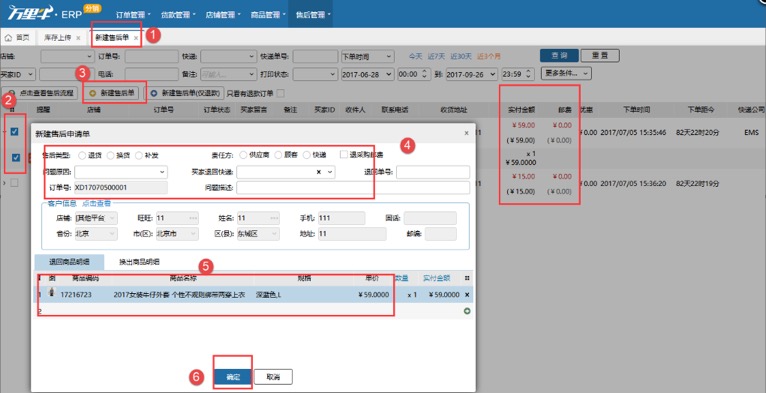
Task: Click the 快递单号 search input field
Action: click(315, 57)
